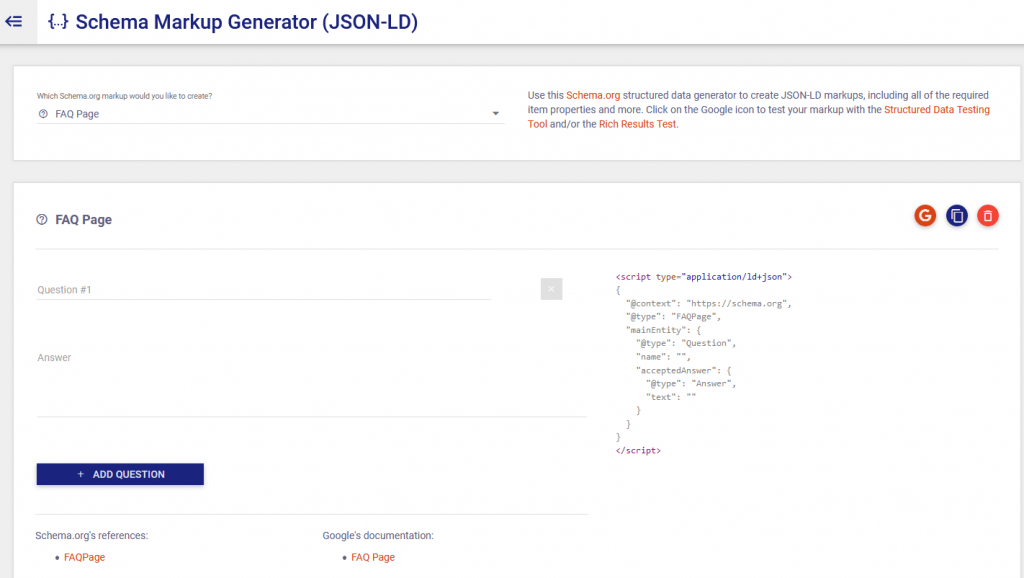
Task: Click the ADD QUESTION button
Action: (x=120, y=474)
